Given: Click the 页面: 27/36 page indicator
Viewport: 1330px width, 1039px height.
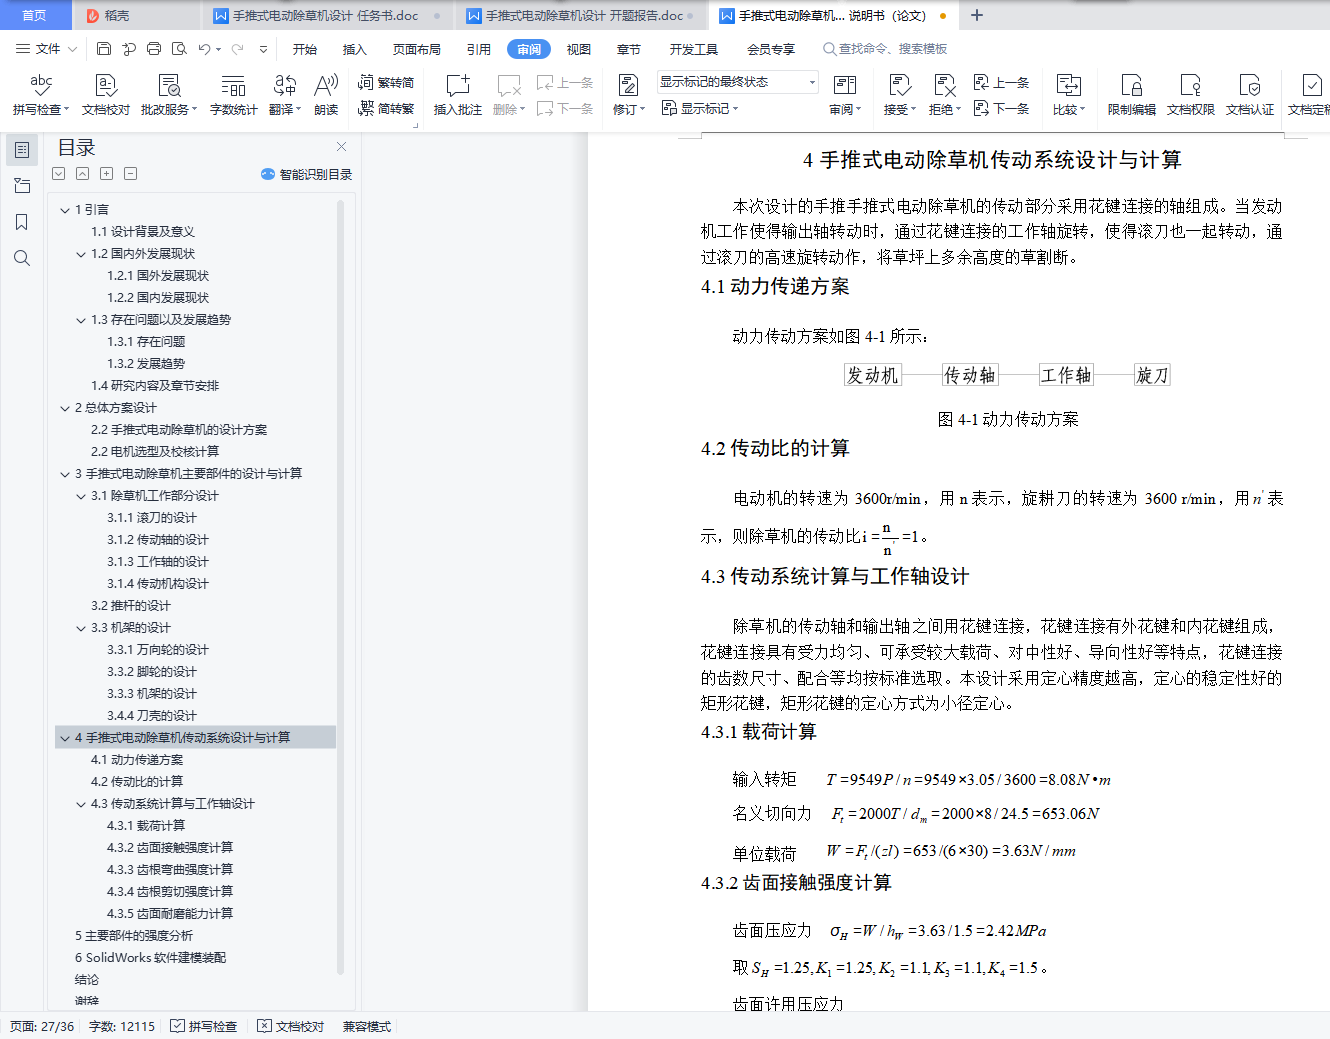Looking at the screenshot, I should pos(42,1027).
